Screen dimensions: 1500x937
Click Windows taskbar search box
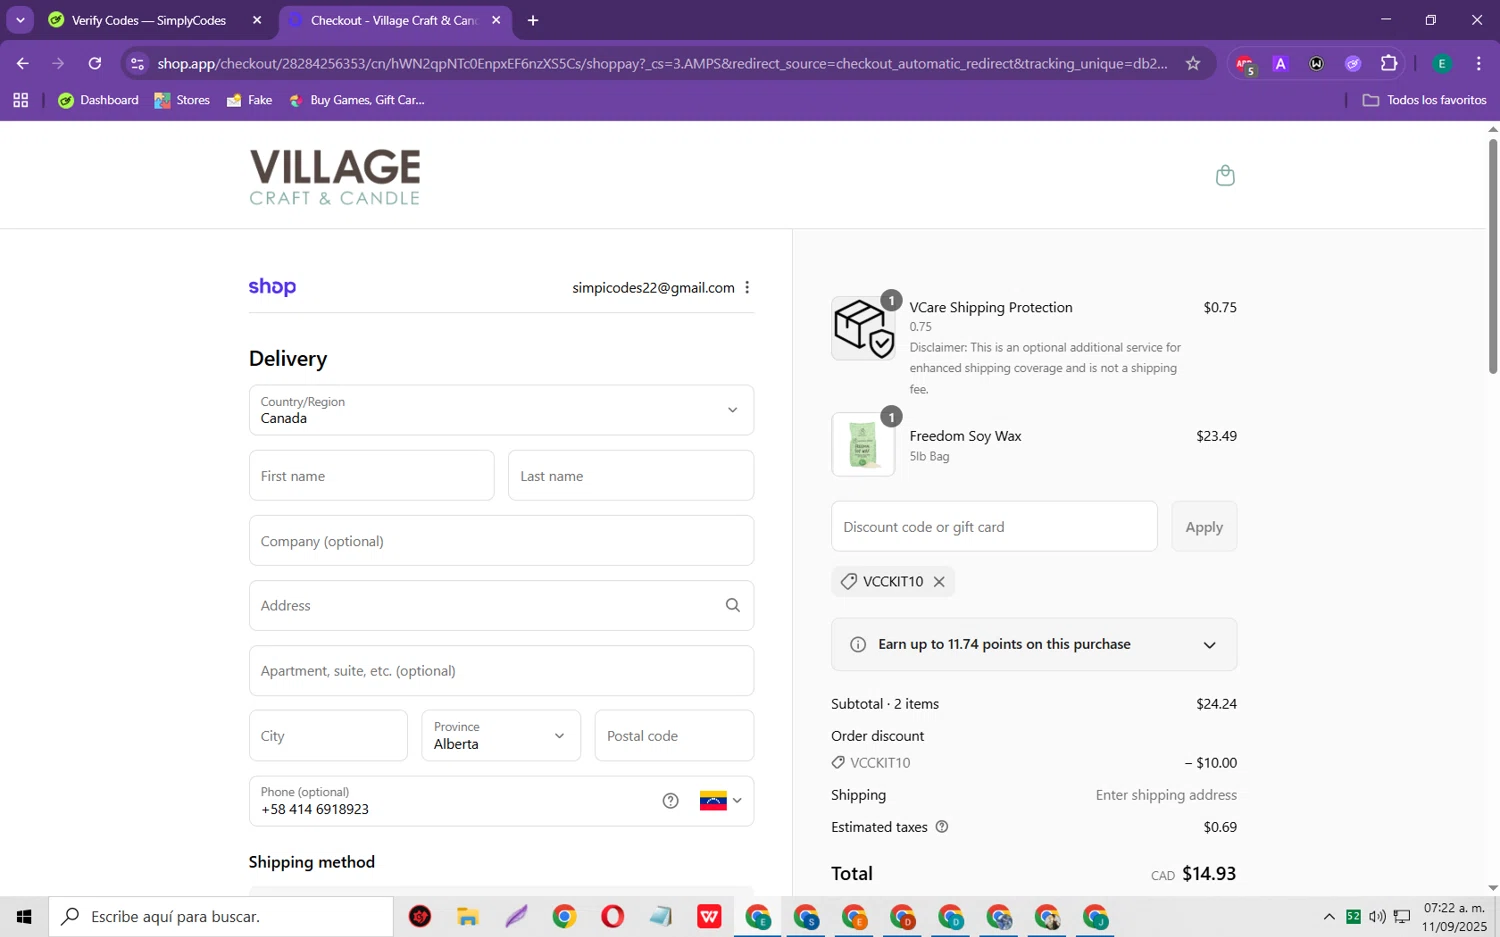coord(221,916)
